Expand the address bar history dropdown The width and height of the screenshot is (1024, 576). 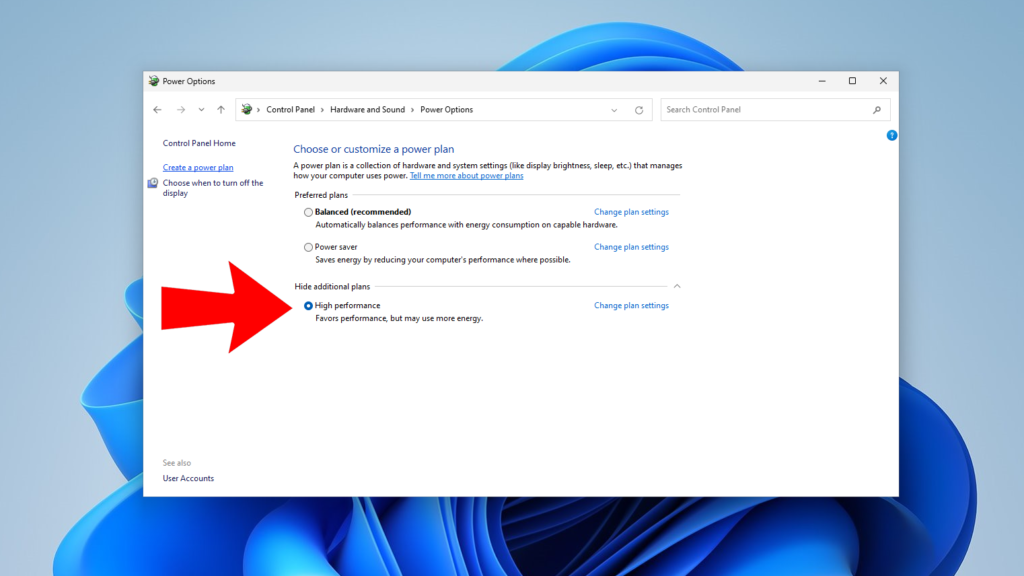614,110
